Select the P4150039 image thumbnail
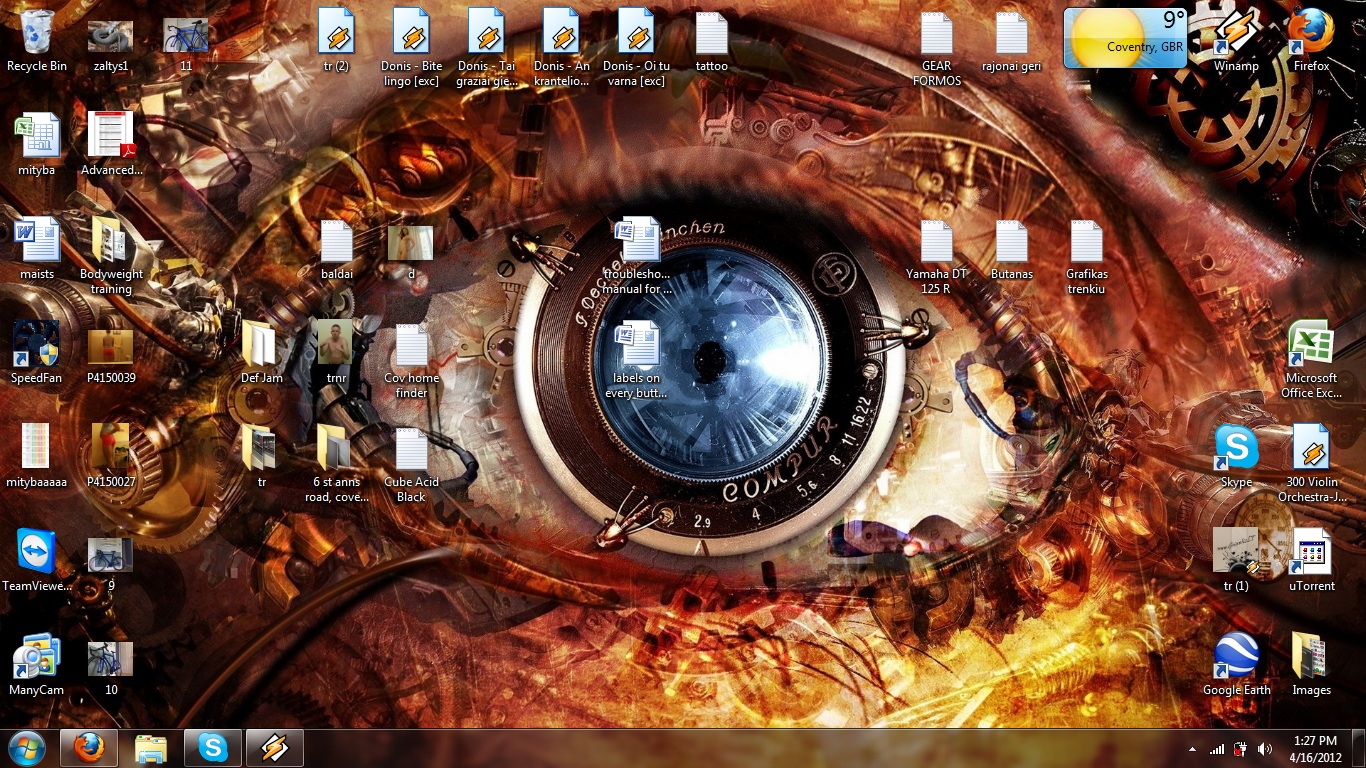 click(111, 353)
